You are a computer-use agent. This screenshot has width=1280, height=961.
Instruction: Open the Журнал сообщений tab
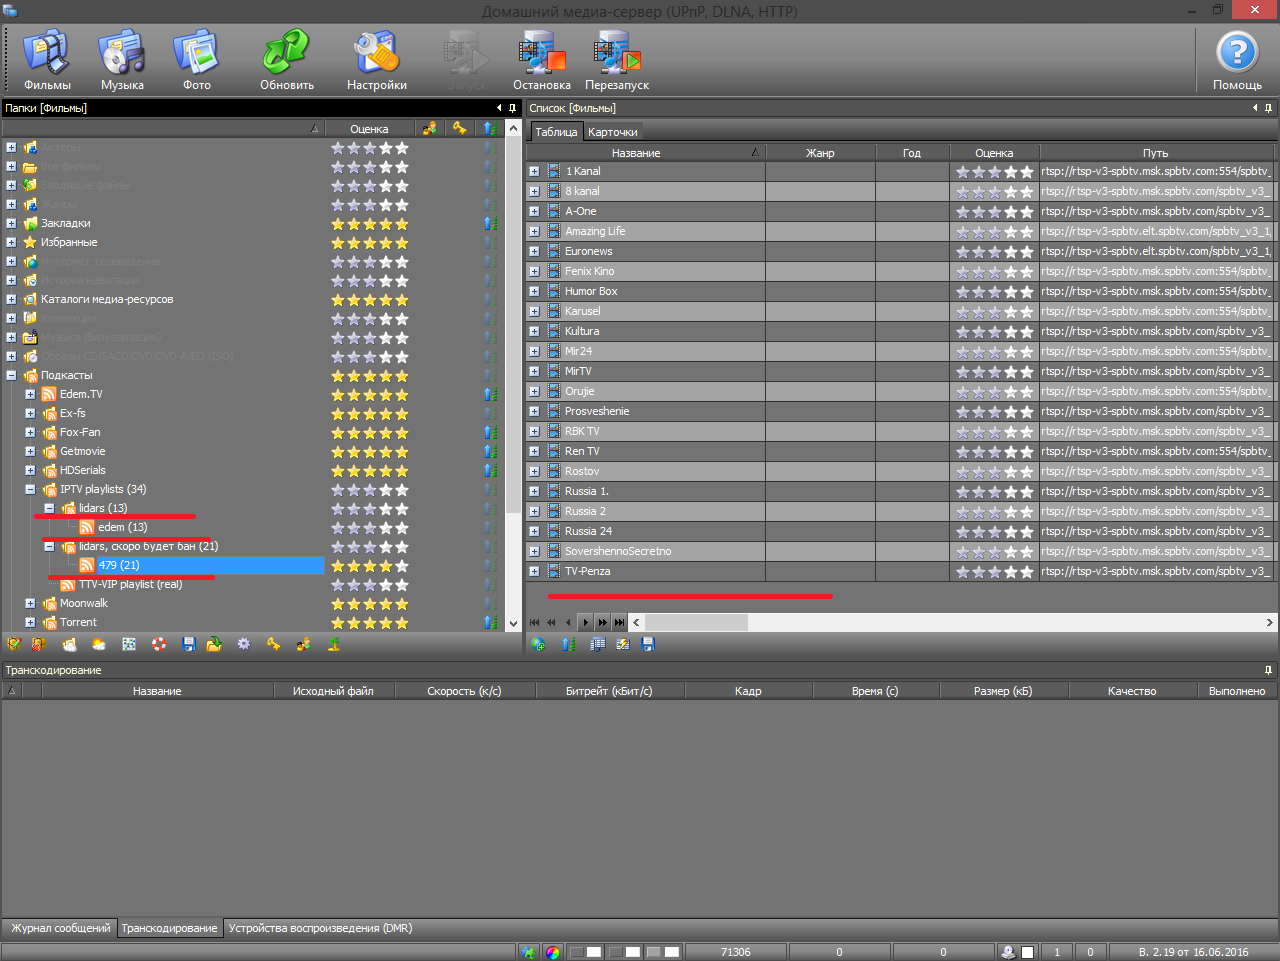coord(60,928)
